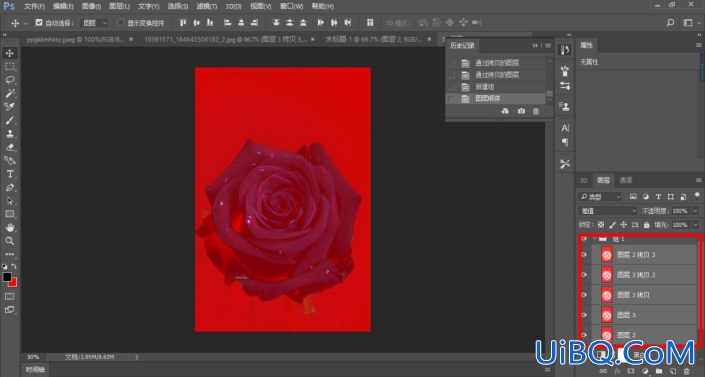Hide layer 图层 3 拷贝 2
The width and height of the screenshot is (705, 377).
pos(584,275)
